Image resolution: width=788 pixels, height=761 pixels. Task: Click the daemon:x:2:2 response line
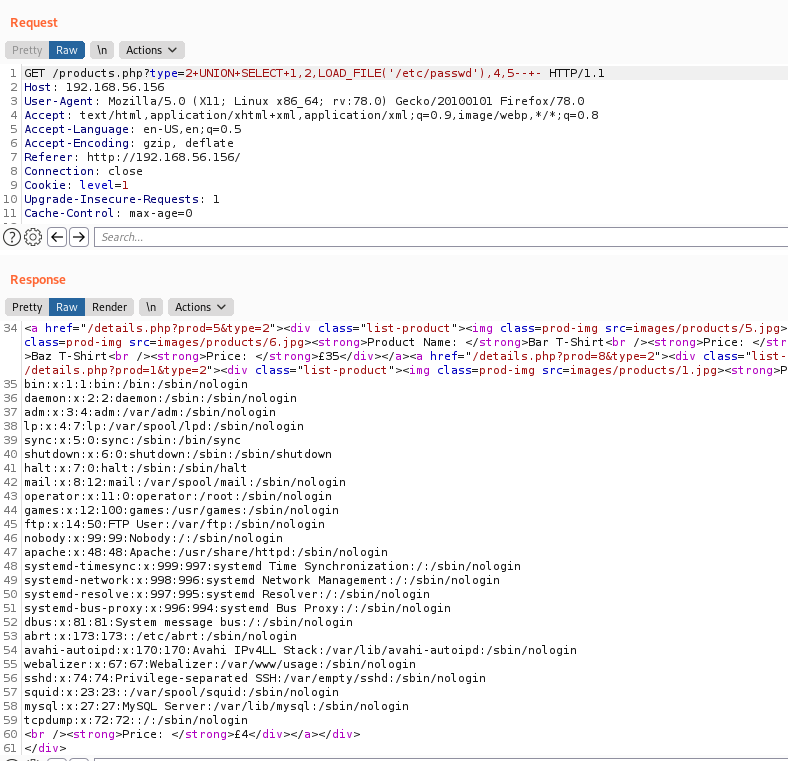[160, 399]
